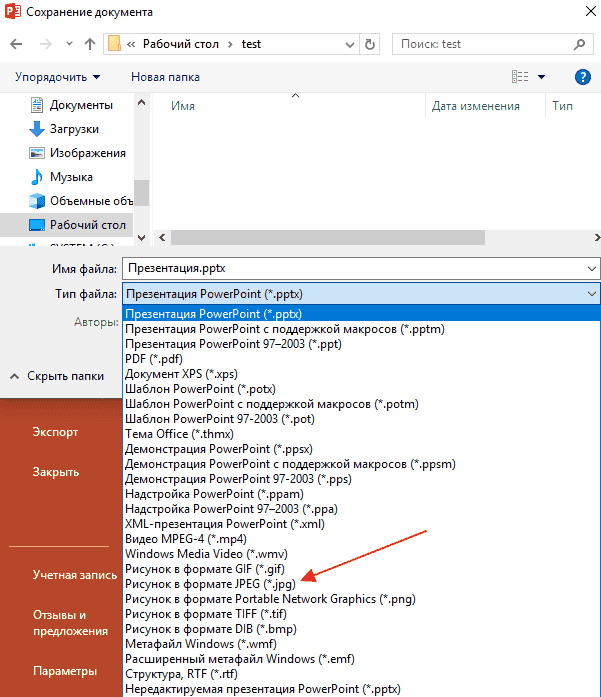The height and width of the screenshot is (697, 601).
Task: Open Экспорт in the PowerPoint backstage menu
Action: click(55, 432)
